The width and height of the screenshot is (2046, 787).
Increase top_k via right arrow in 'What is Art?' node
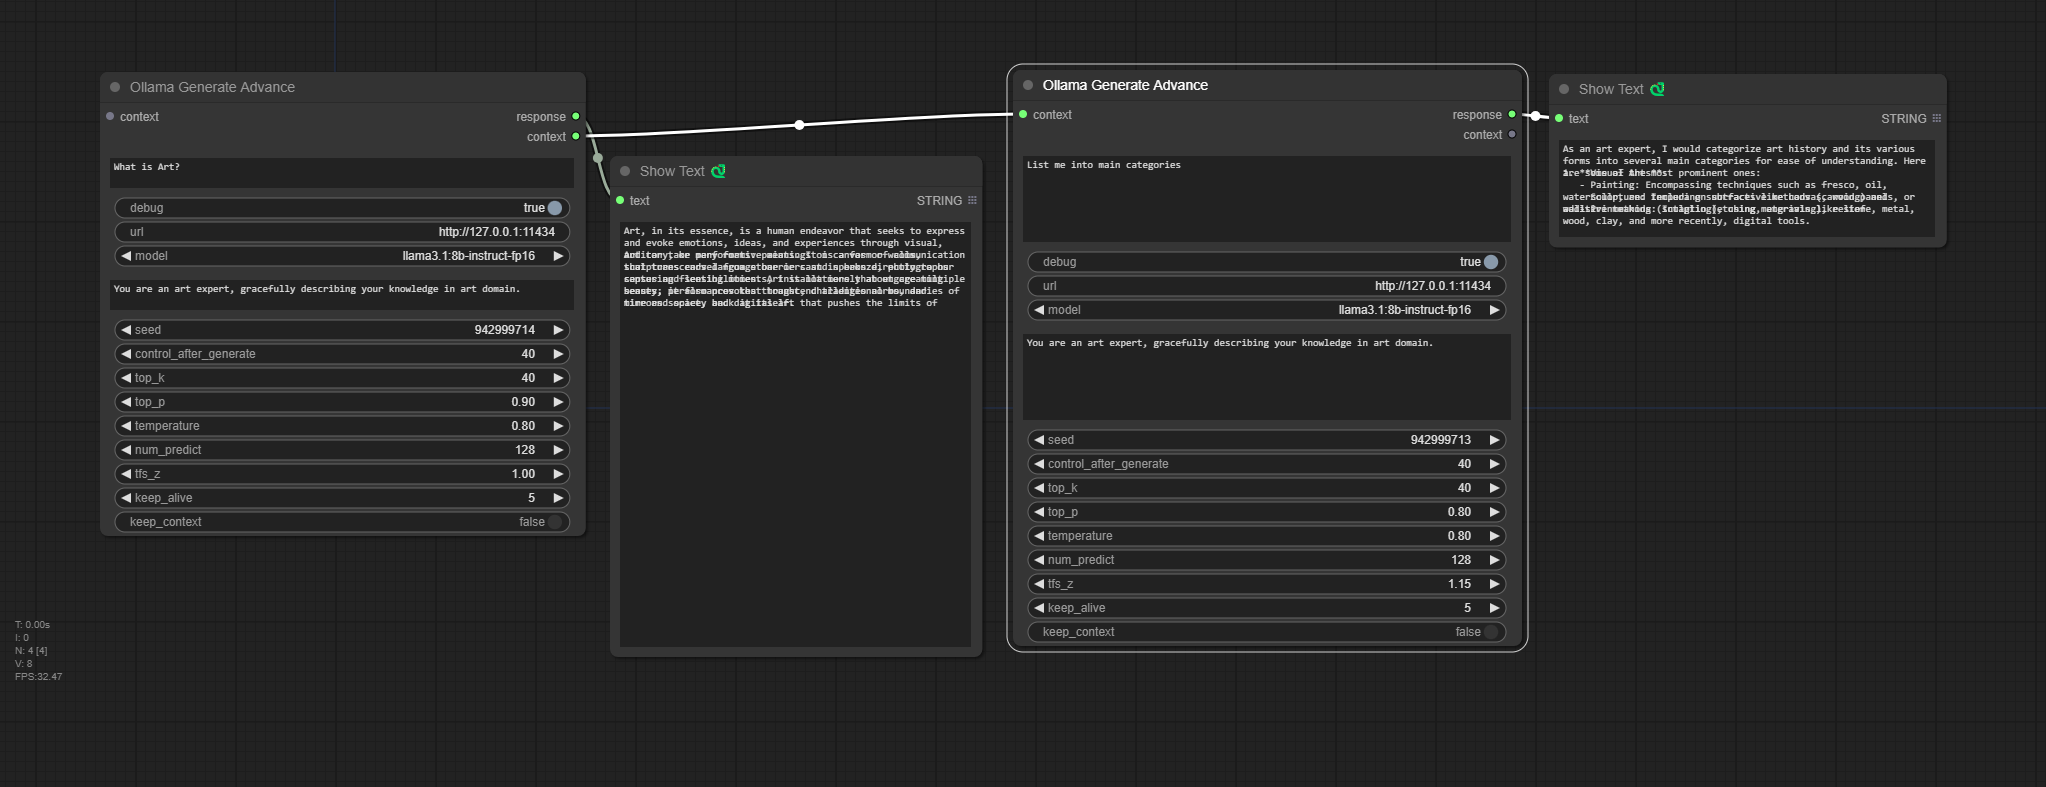[558, 378]
